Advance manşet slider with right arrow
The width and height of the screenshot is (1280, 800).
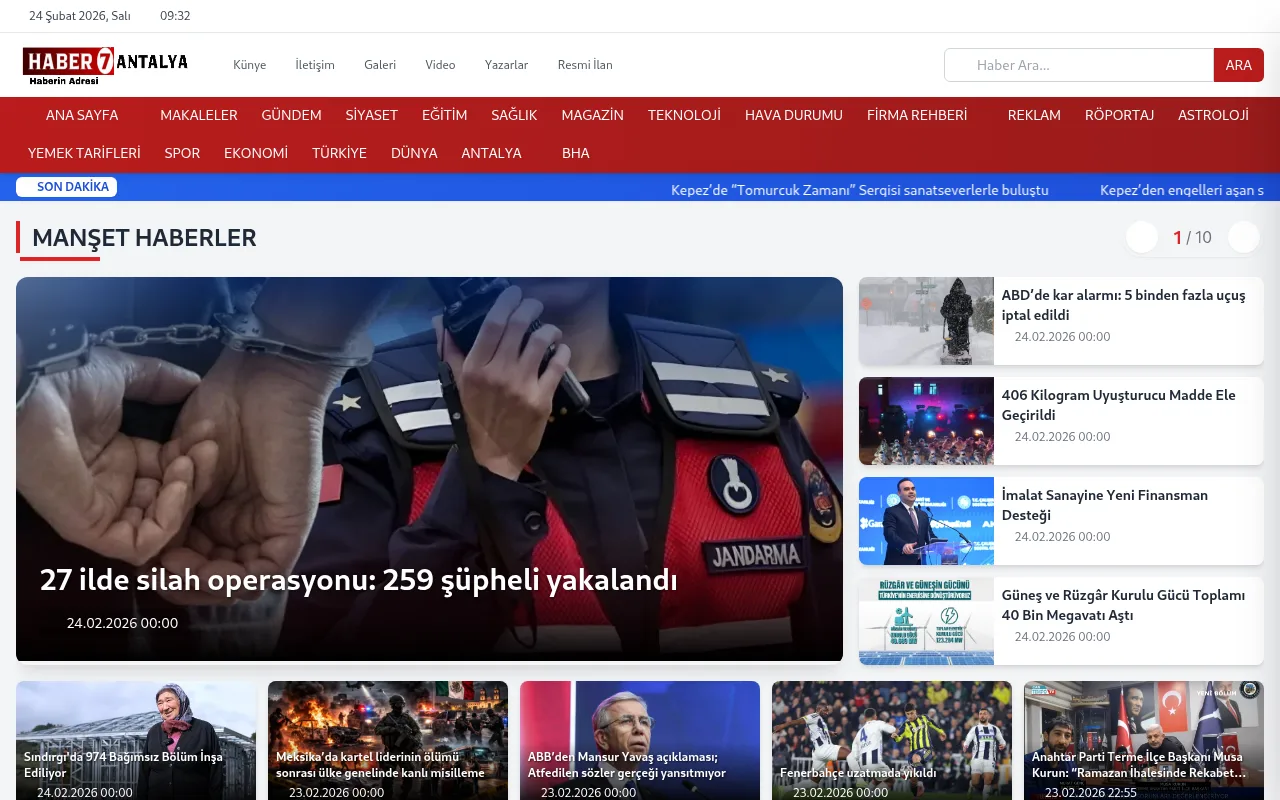(x=1243, y=237)
